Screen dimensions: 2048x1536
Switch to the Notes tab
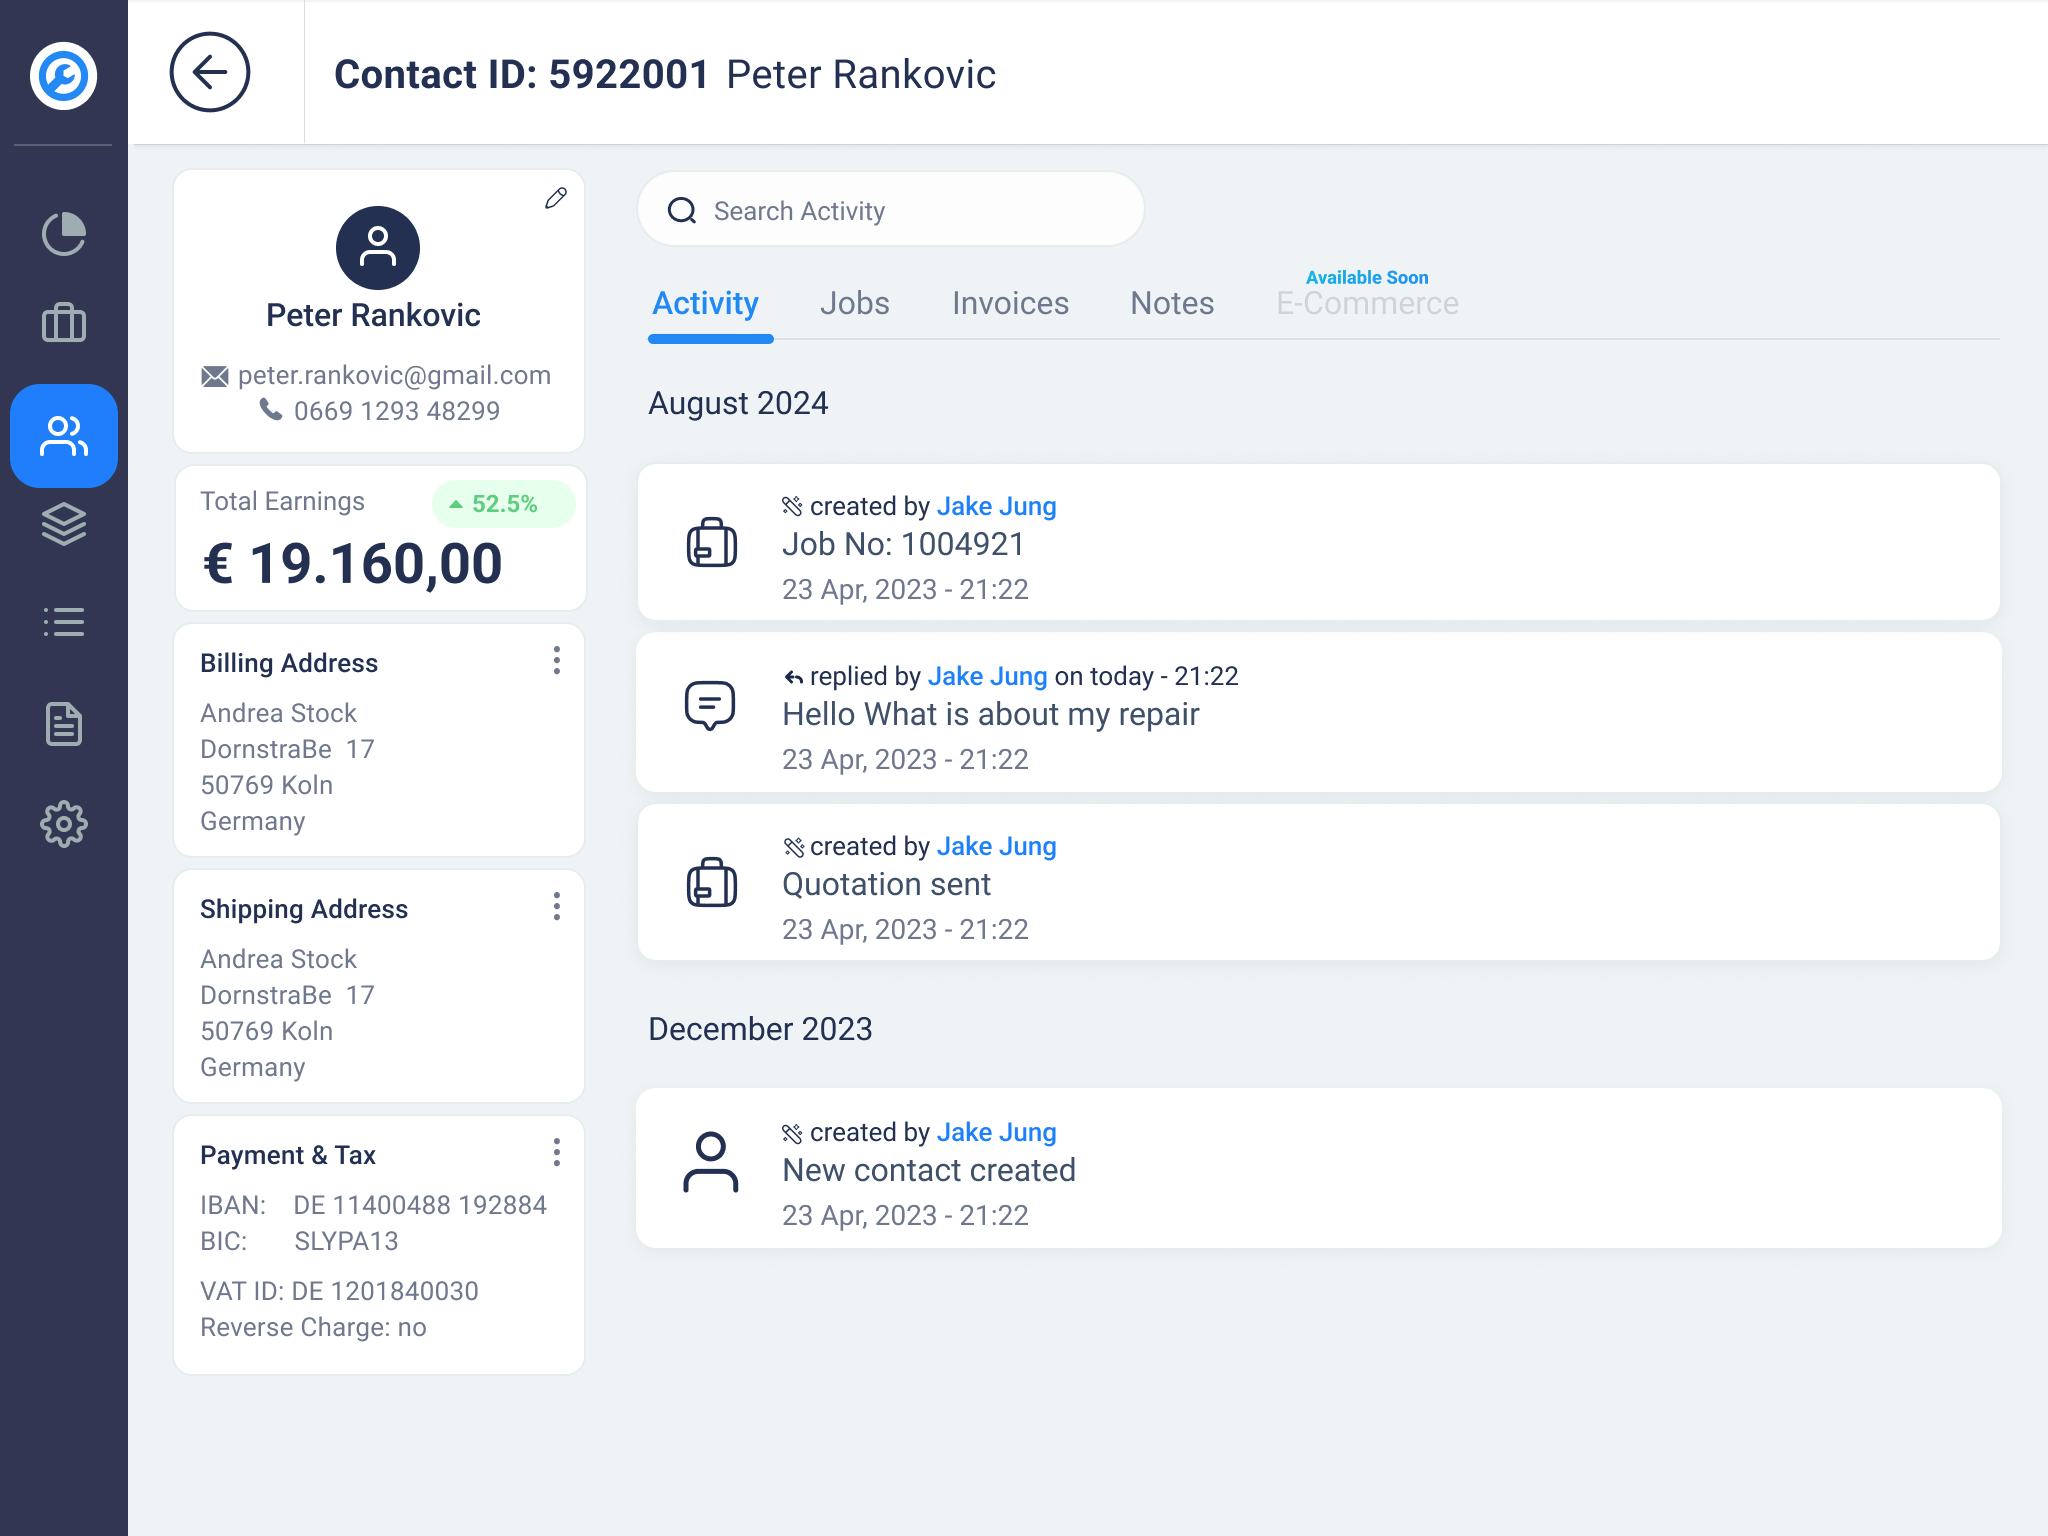[1171, 303]
